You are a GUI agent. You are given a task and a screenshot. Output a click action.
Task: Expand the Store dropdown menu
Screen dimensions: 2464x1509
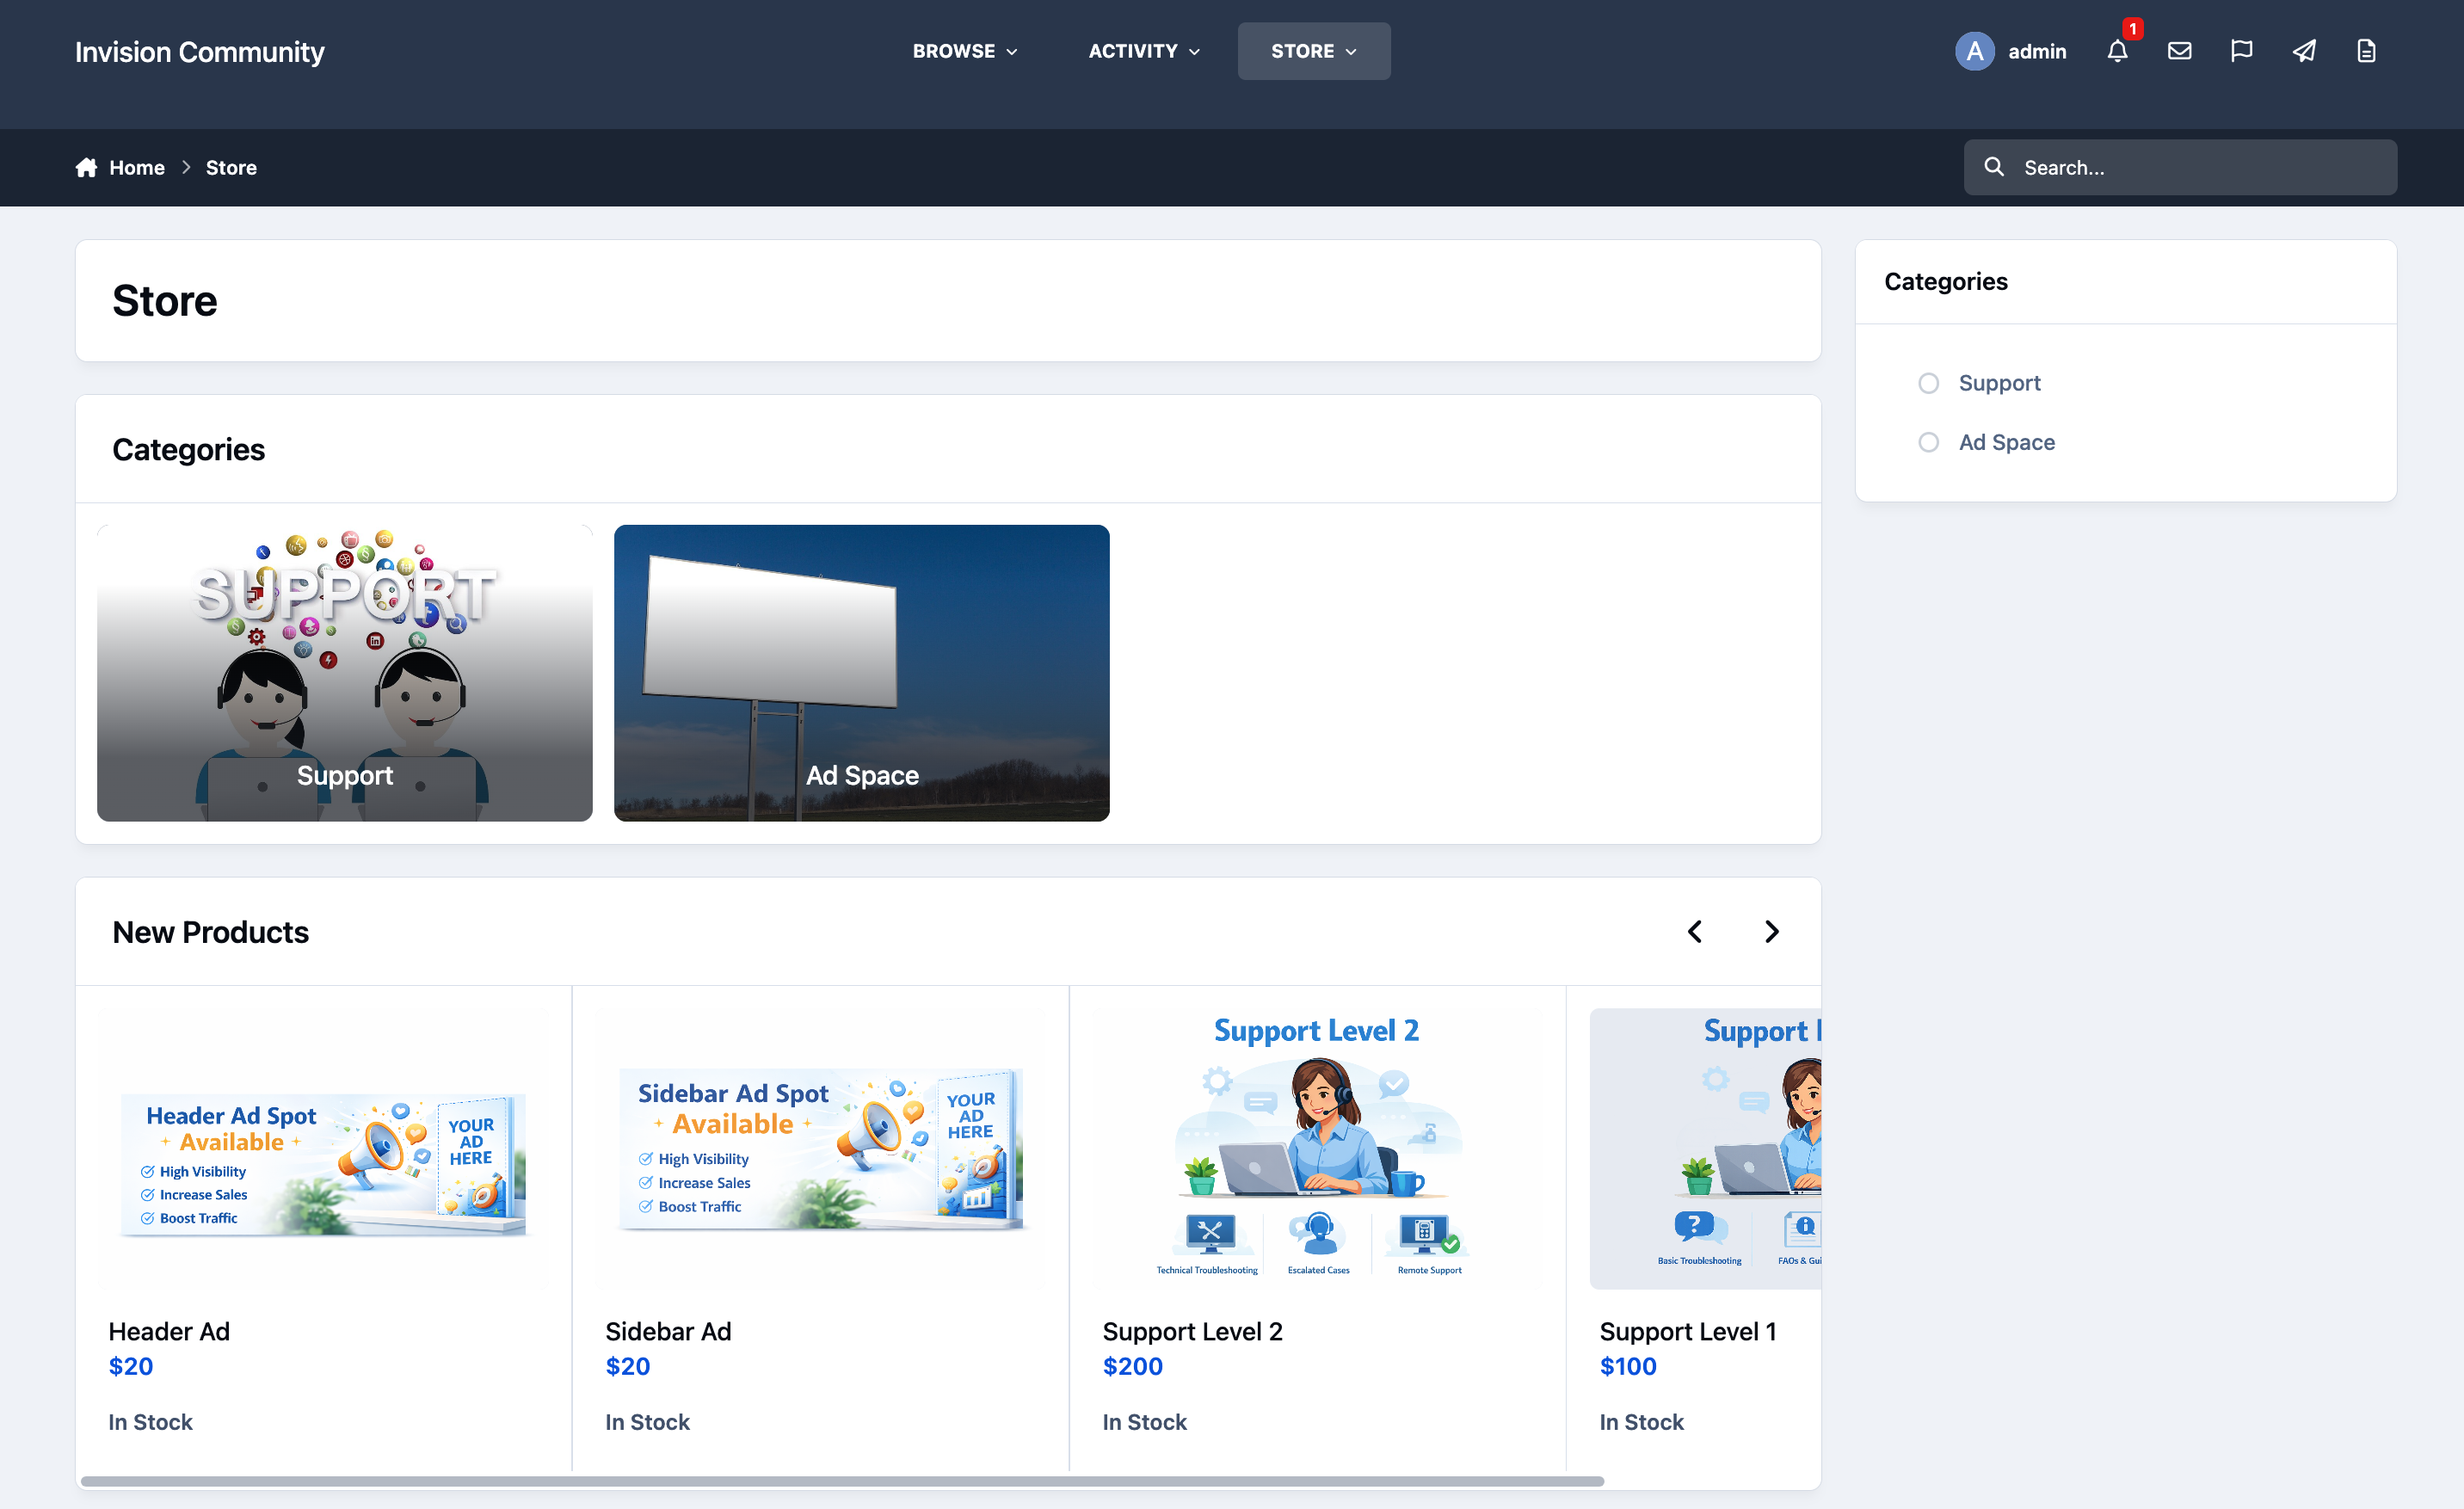point(1313,51)
